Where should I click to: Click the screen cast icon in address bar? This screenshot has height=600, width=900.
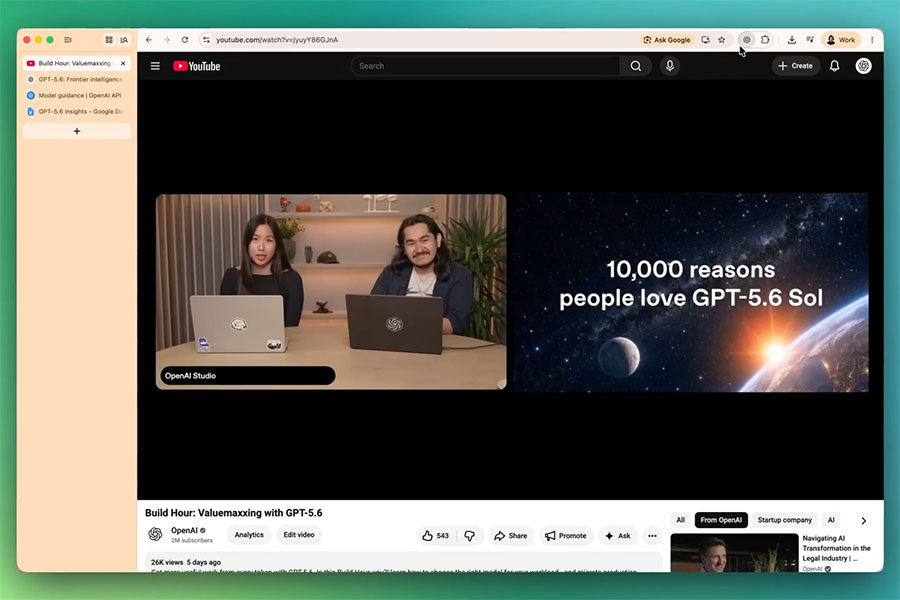(x=705, y=40)
